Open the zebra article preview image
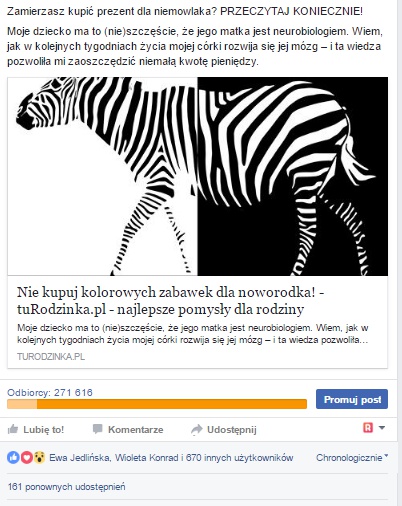 (x=198, y=176)
